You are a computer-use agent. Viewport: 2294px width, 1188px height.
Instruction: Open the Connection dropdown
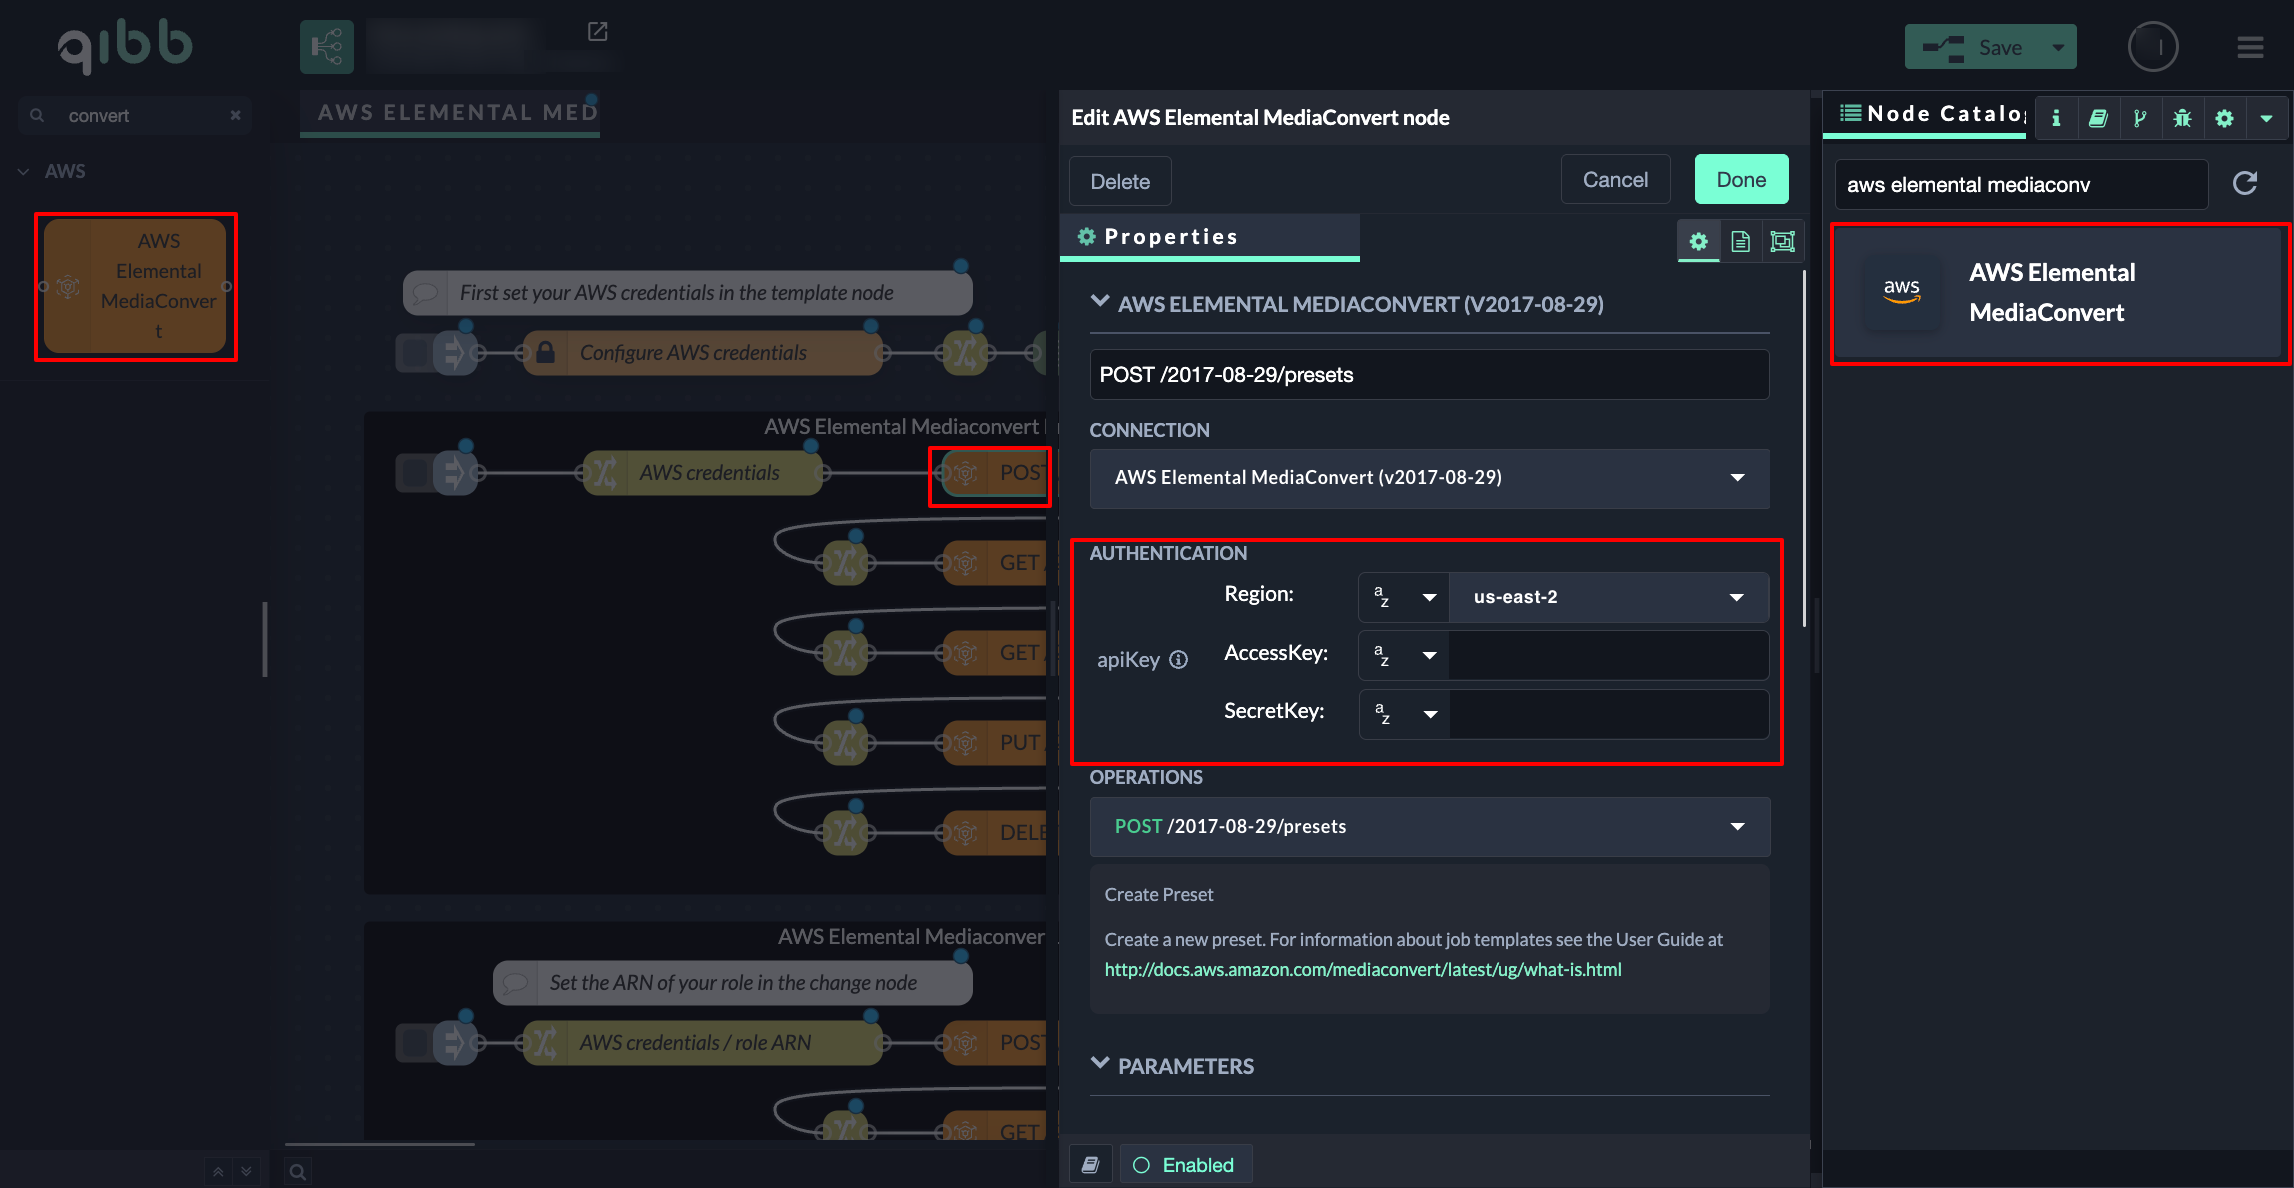tap(1429, 478)
